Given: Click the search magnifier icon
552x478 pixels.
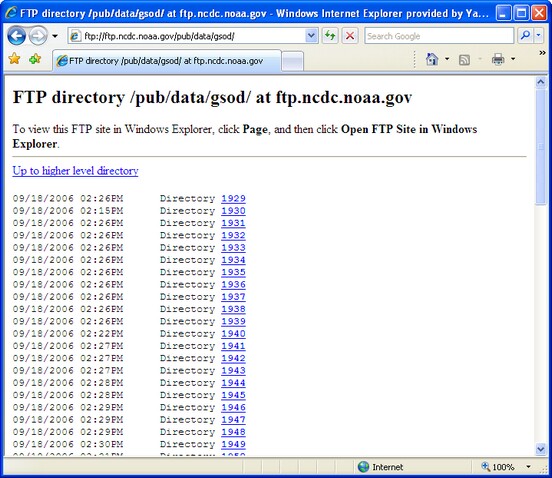Looking at the screenshot, I should tap(525, 36).
